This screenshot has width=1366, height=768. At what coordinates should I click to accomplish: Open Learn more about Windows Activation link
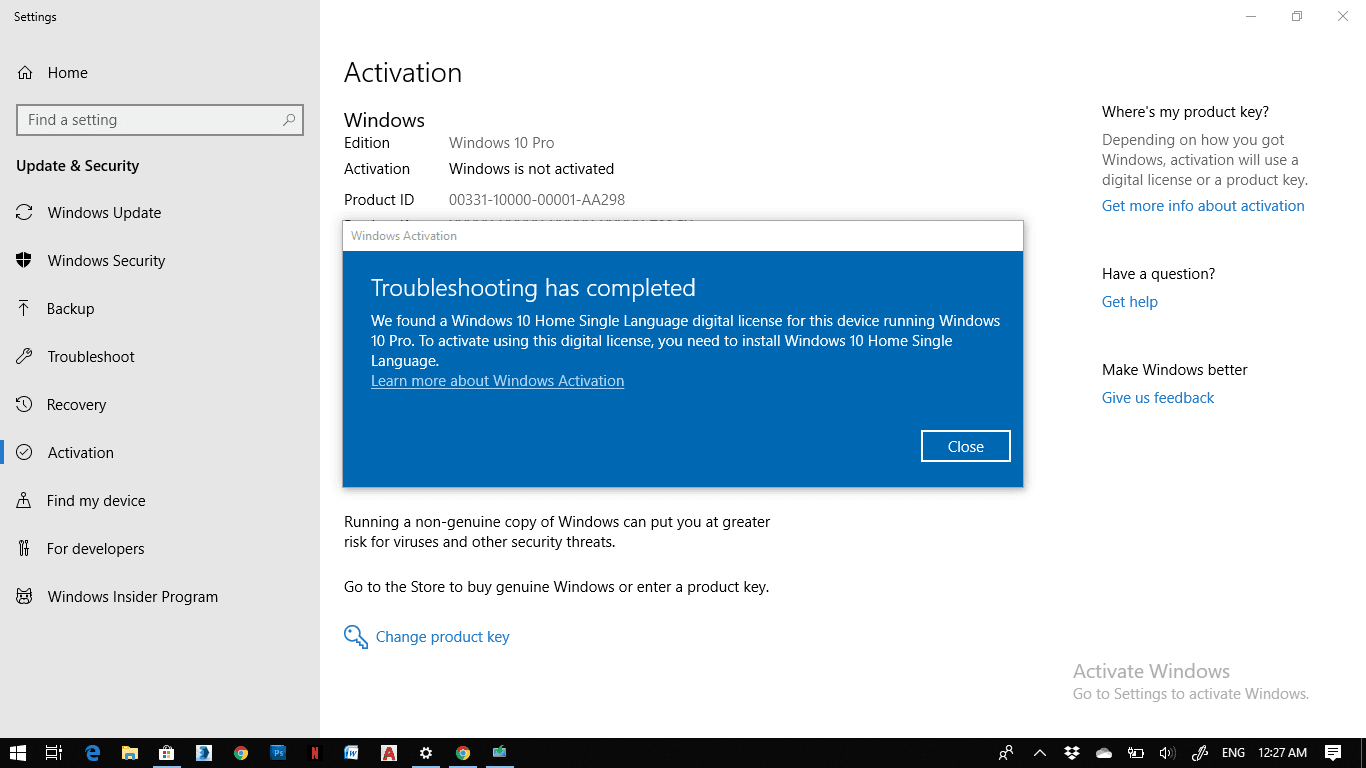(497, 381)
